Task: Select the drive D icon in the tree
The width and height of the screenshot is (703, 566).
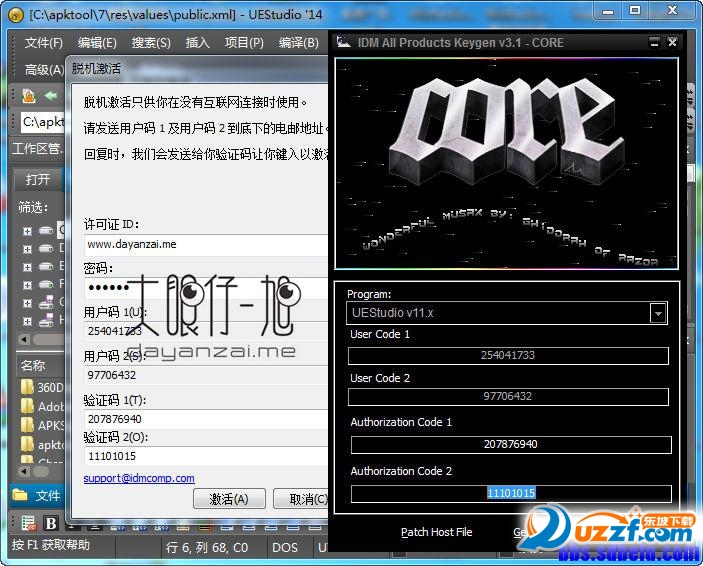Action: [x=46, y=248]
